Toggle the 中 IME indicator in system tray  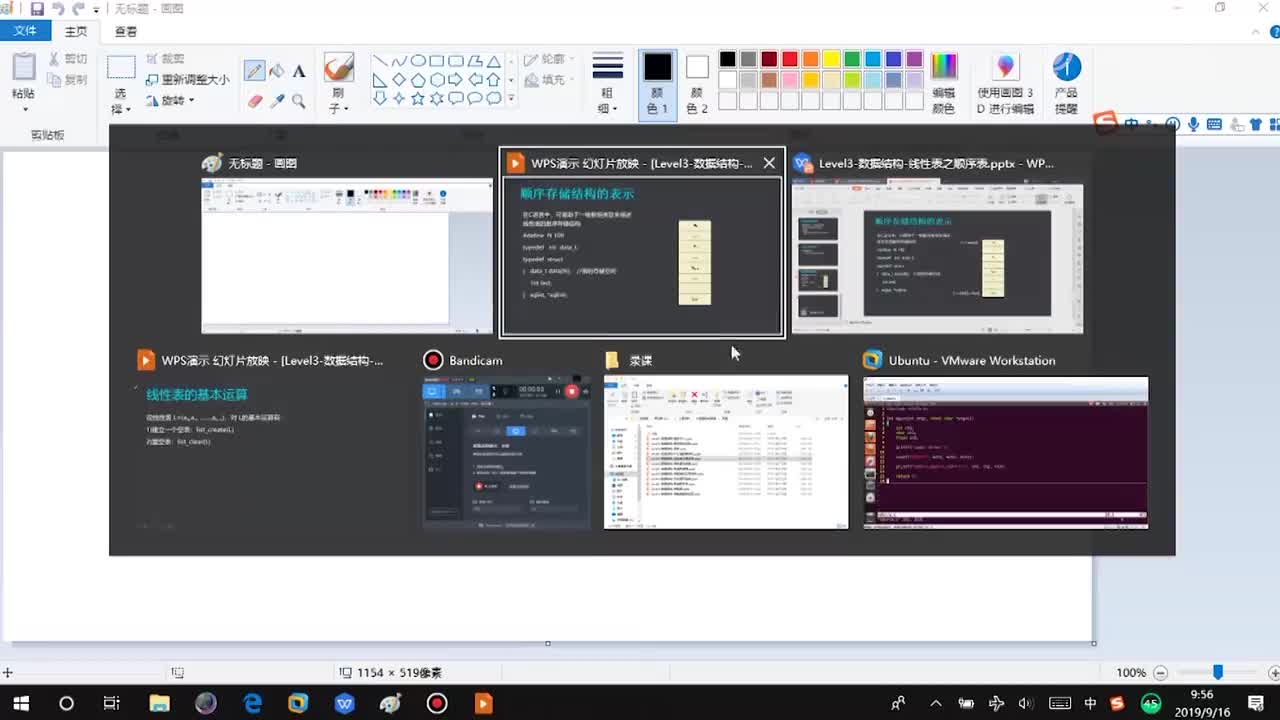click(1090, 704)
